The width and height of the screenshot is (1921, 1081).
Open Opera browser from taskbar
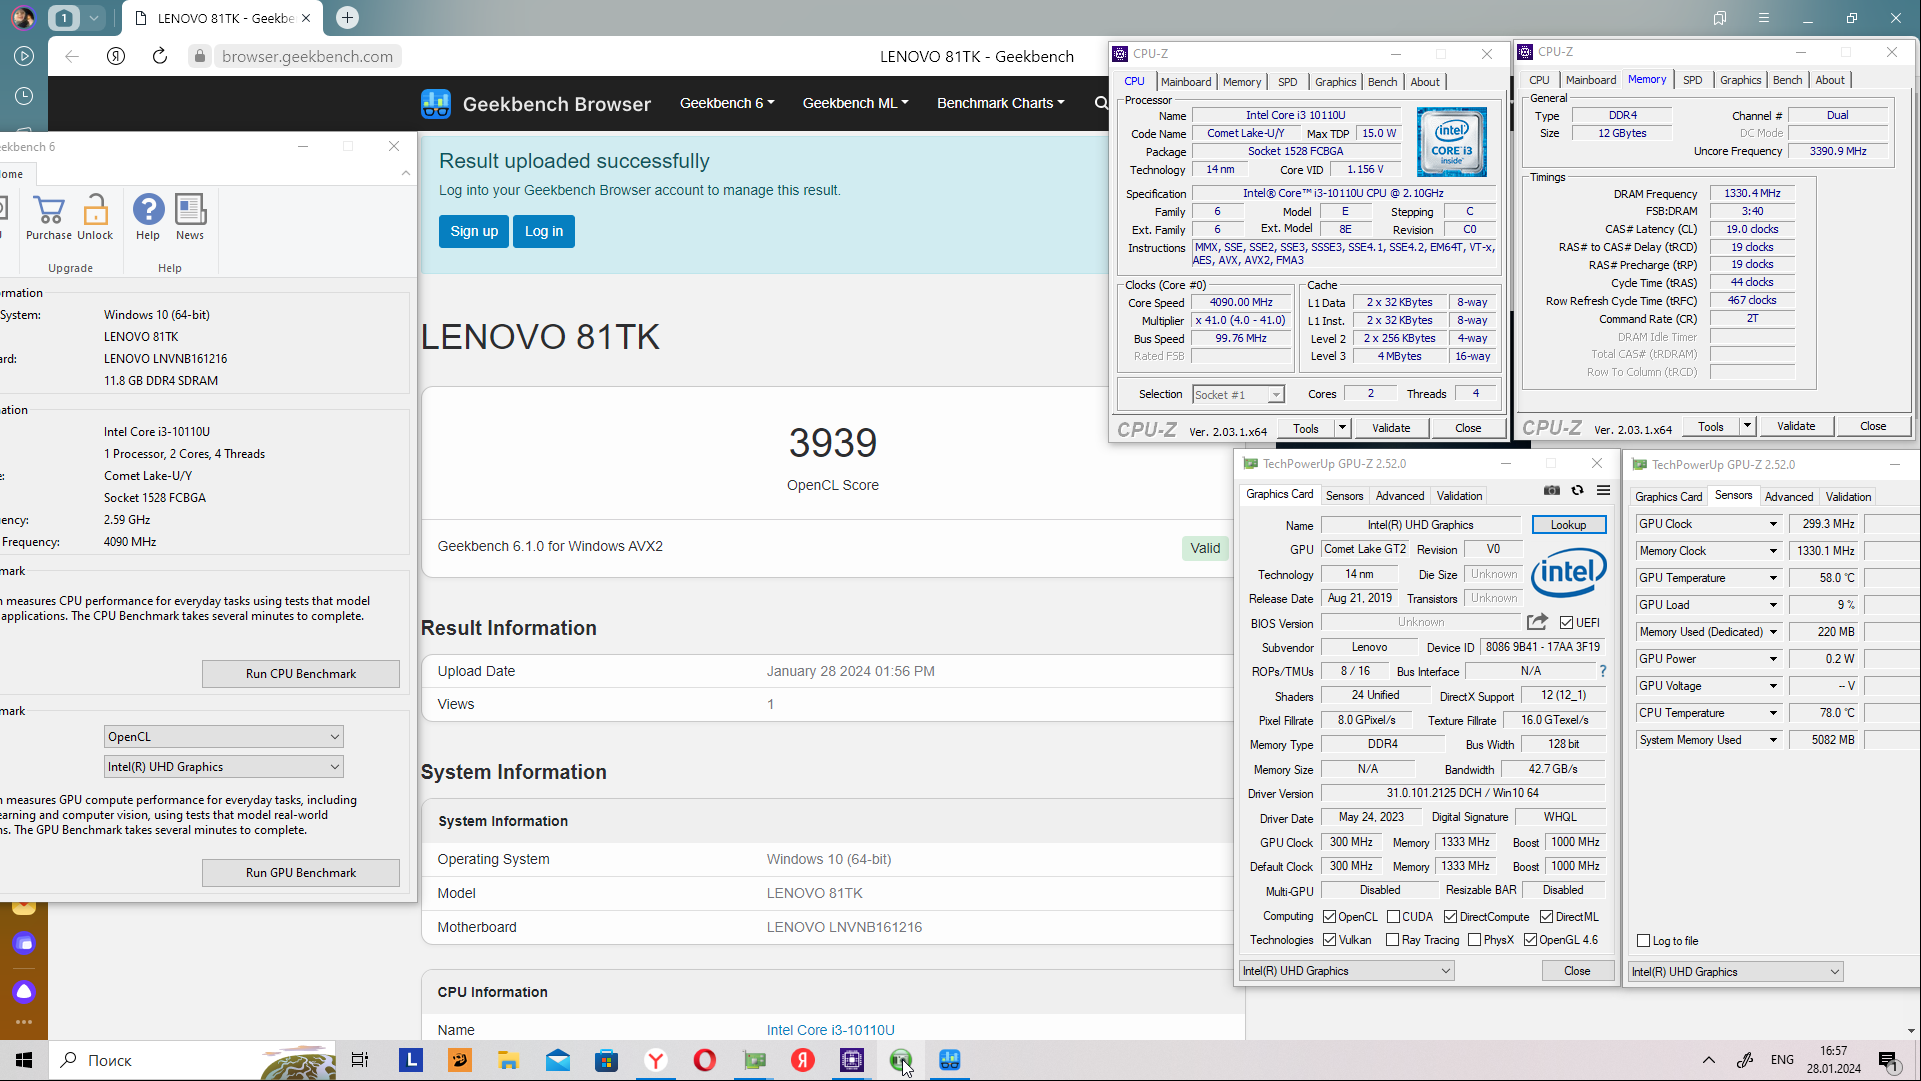click(705, 1060)
